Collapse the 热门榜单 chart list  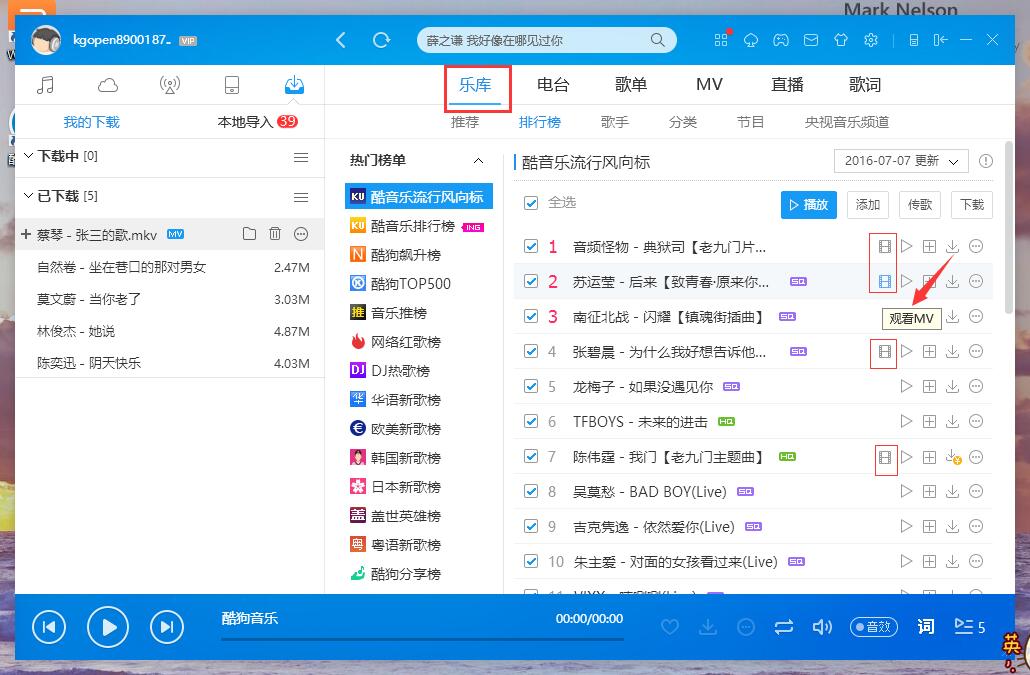[478, 161]
